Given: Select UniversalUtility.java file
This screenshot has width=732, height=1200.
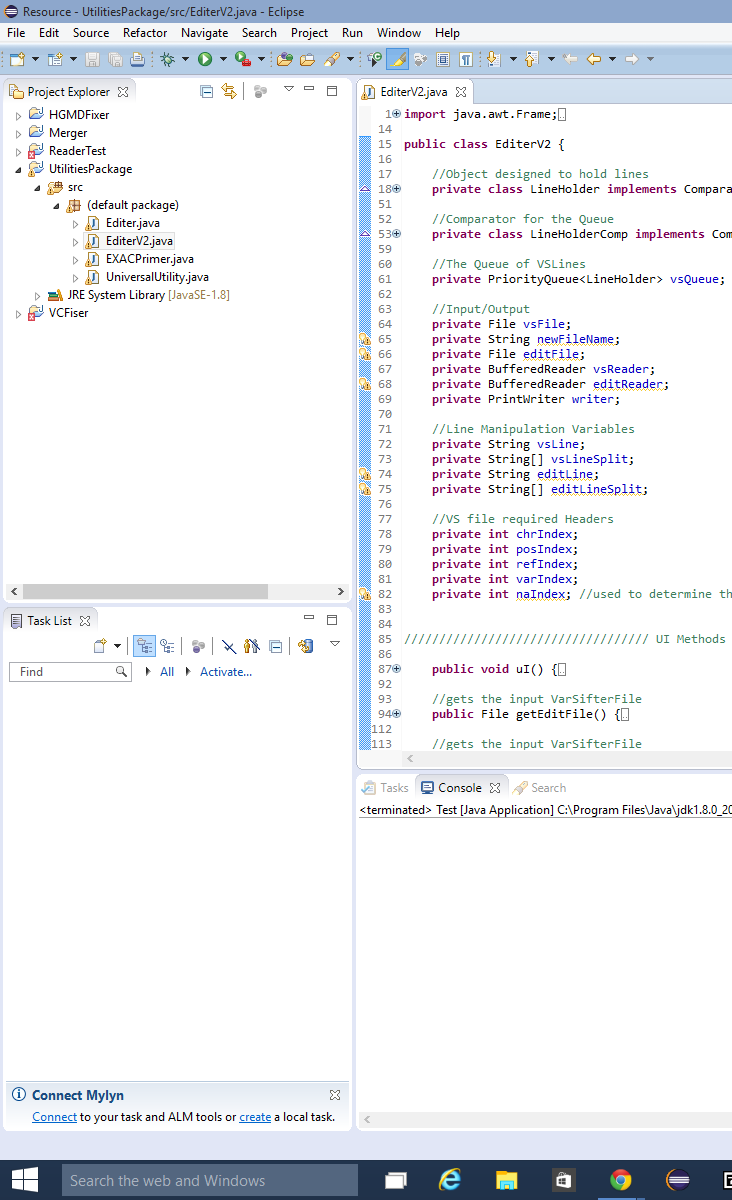Looking at the screenshot, I should [x=147, y=277].
